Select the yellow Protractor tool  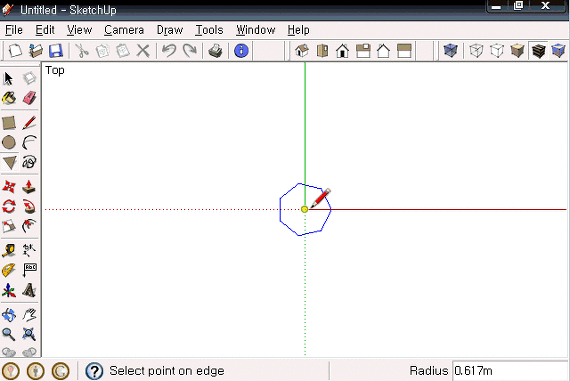(9, 270)
